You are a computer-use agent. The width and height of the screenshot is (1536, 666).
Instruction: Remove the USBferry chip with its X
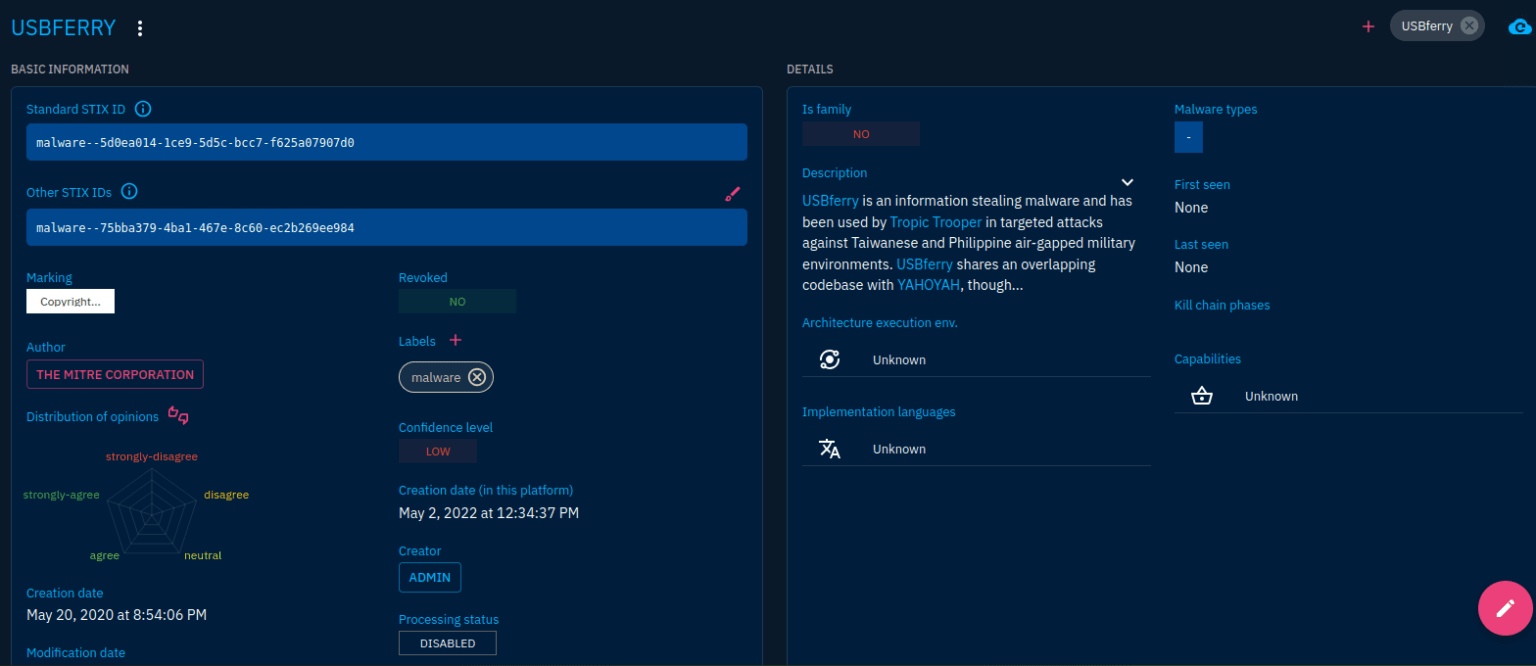coord(1468,26)
